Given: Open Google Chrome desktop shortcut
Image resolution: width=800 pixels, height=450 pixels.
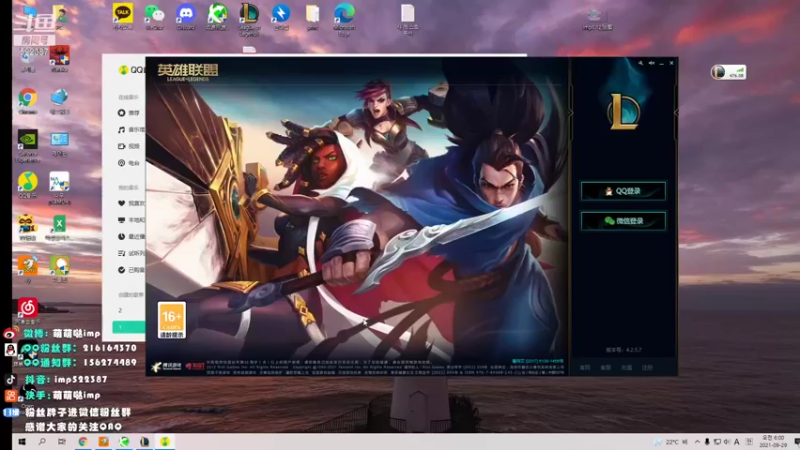Looking at the screenshot, I should pyautogui.click(x=28, y=101).
